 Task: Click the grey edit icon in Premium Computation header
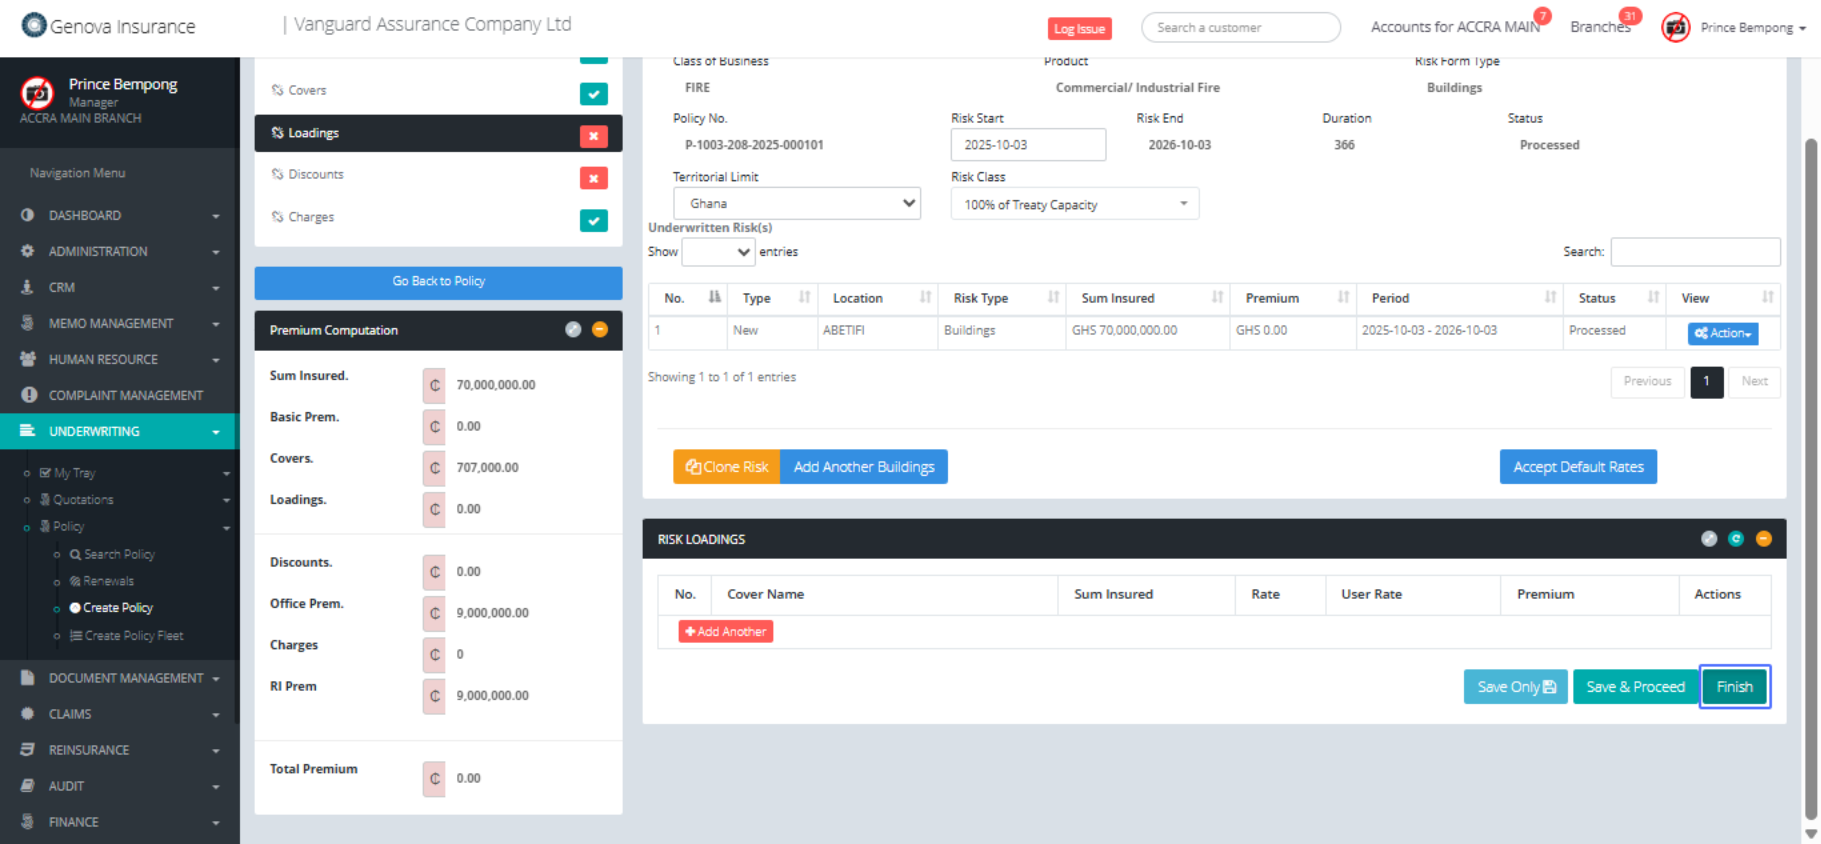(x=573, y=330)
